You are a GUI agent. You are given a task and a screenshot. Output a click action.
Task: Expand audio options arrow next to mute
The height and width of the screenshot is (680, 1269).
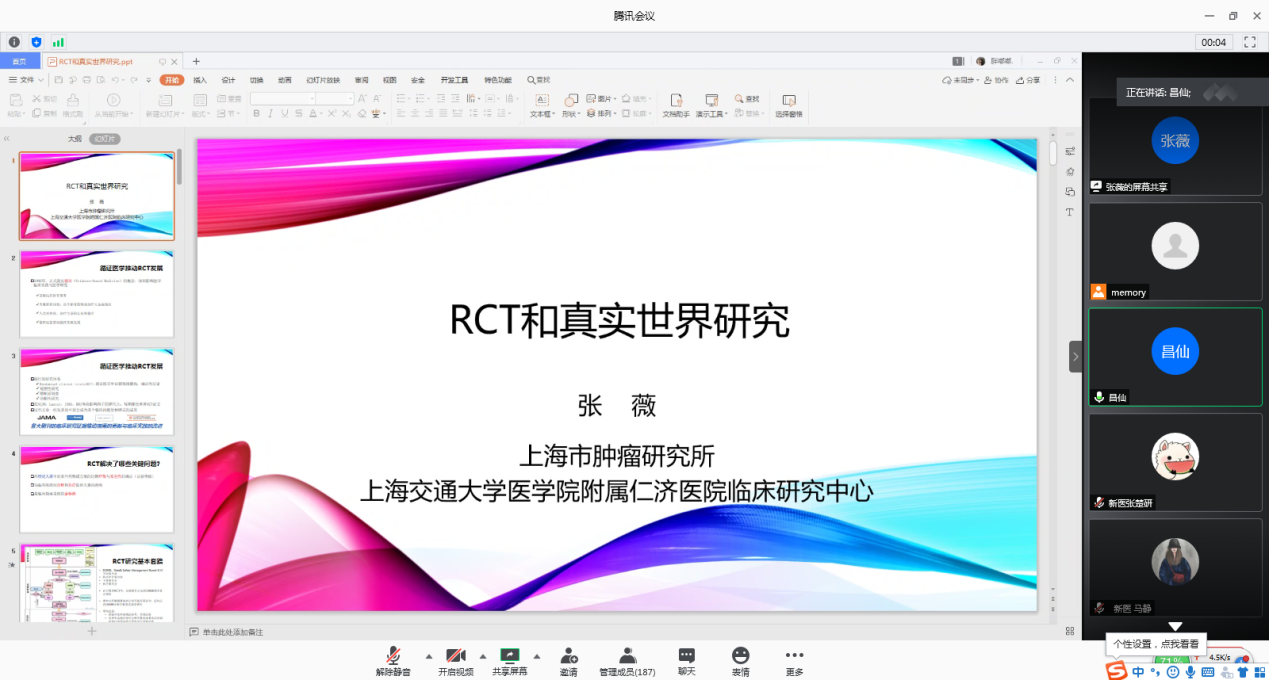pyautogui.click(x=429, y=656)
